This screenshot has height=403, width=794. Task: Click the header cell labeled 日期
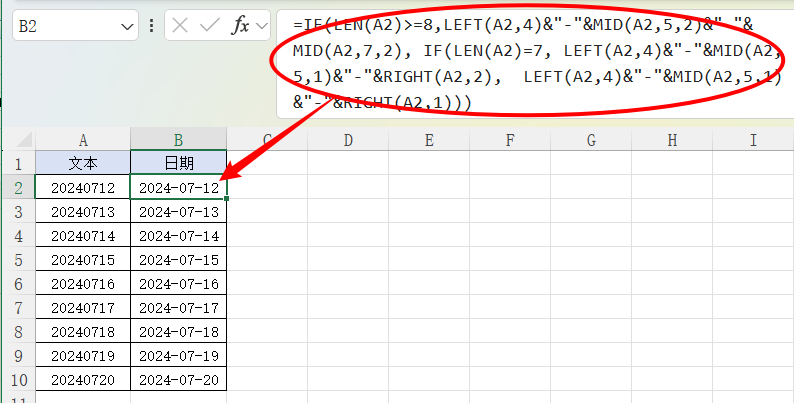tap(178, 163)
